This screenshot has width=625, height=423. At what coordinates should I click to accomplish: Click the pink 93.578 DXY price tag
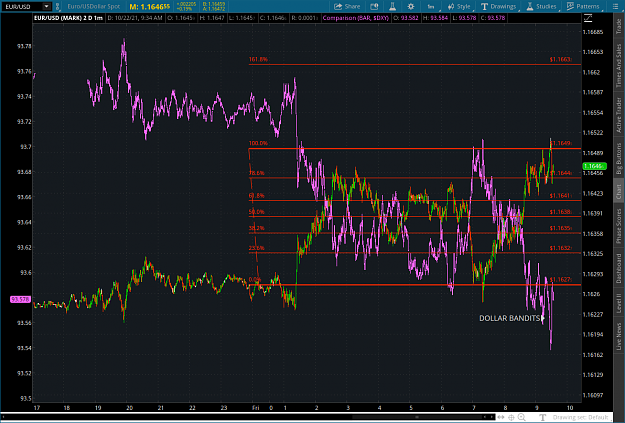[20, 299]
